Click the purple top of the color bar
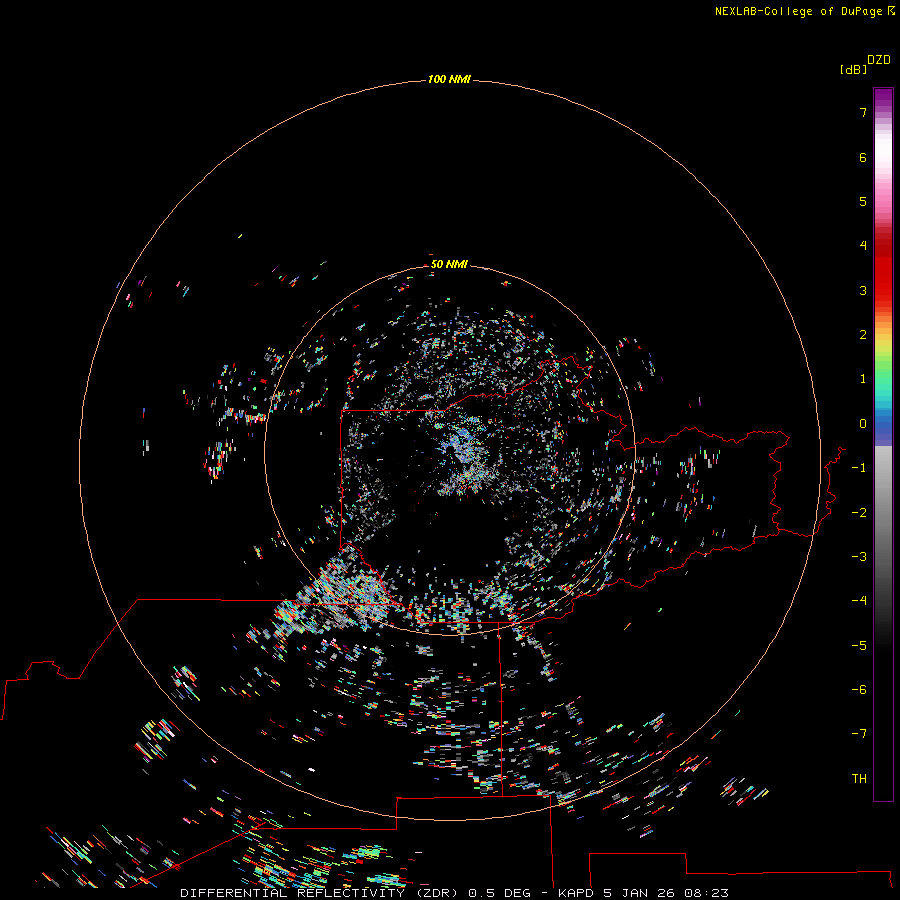Screen dimensions: 900x900 (883, 98)
